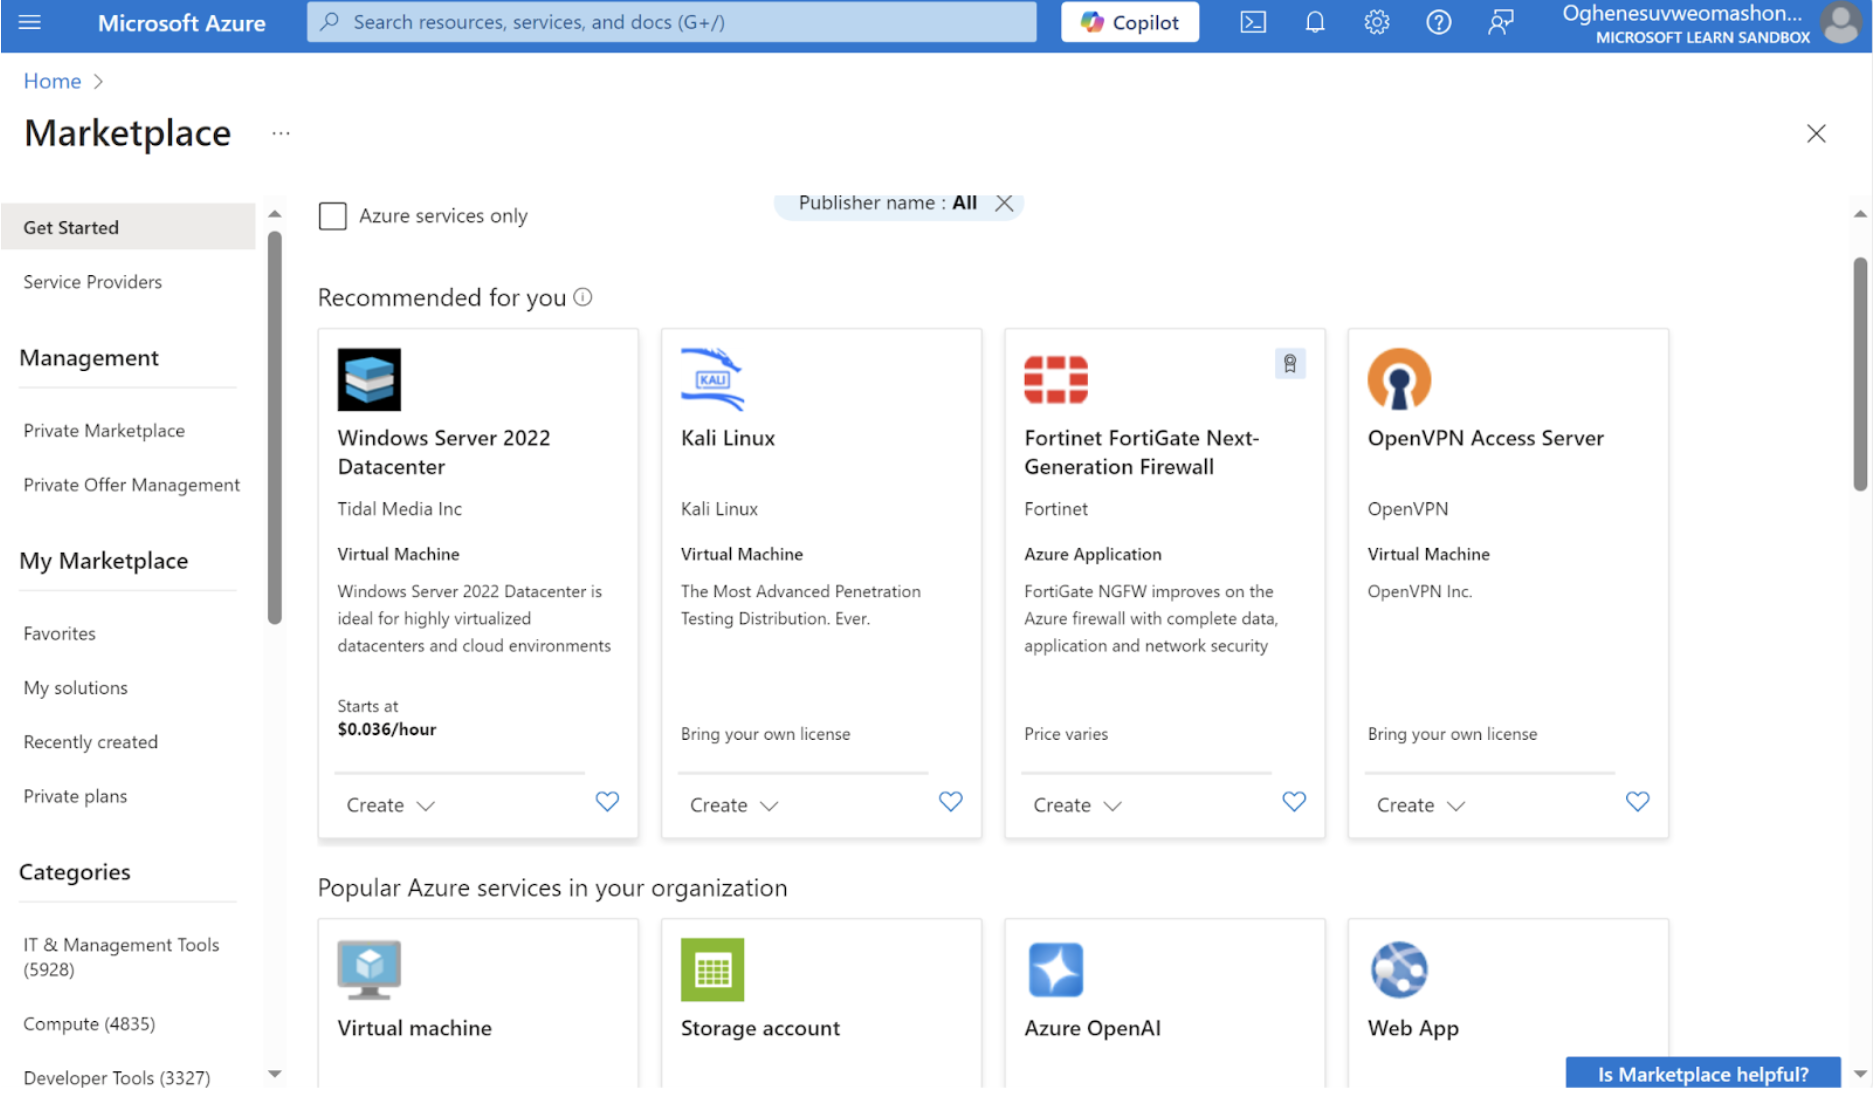Select Compute (4835) category
The image size is (1874, 1096).
click(x=89, y=1024)
